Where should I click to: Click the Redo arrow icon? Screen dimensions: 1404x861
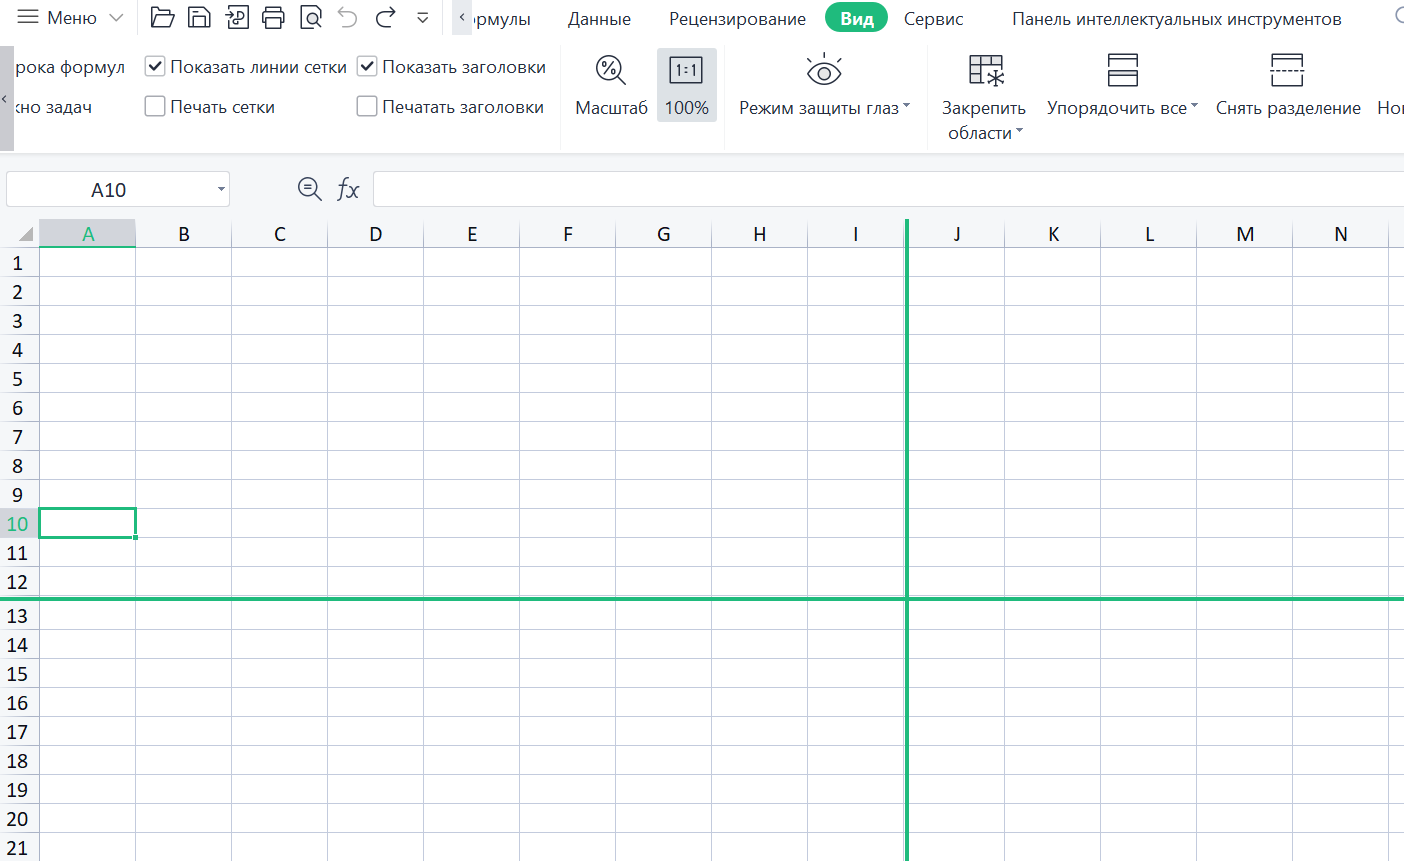coord(385,17)
